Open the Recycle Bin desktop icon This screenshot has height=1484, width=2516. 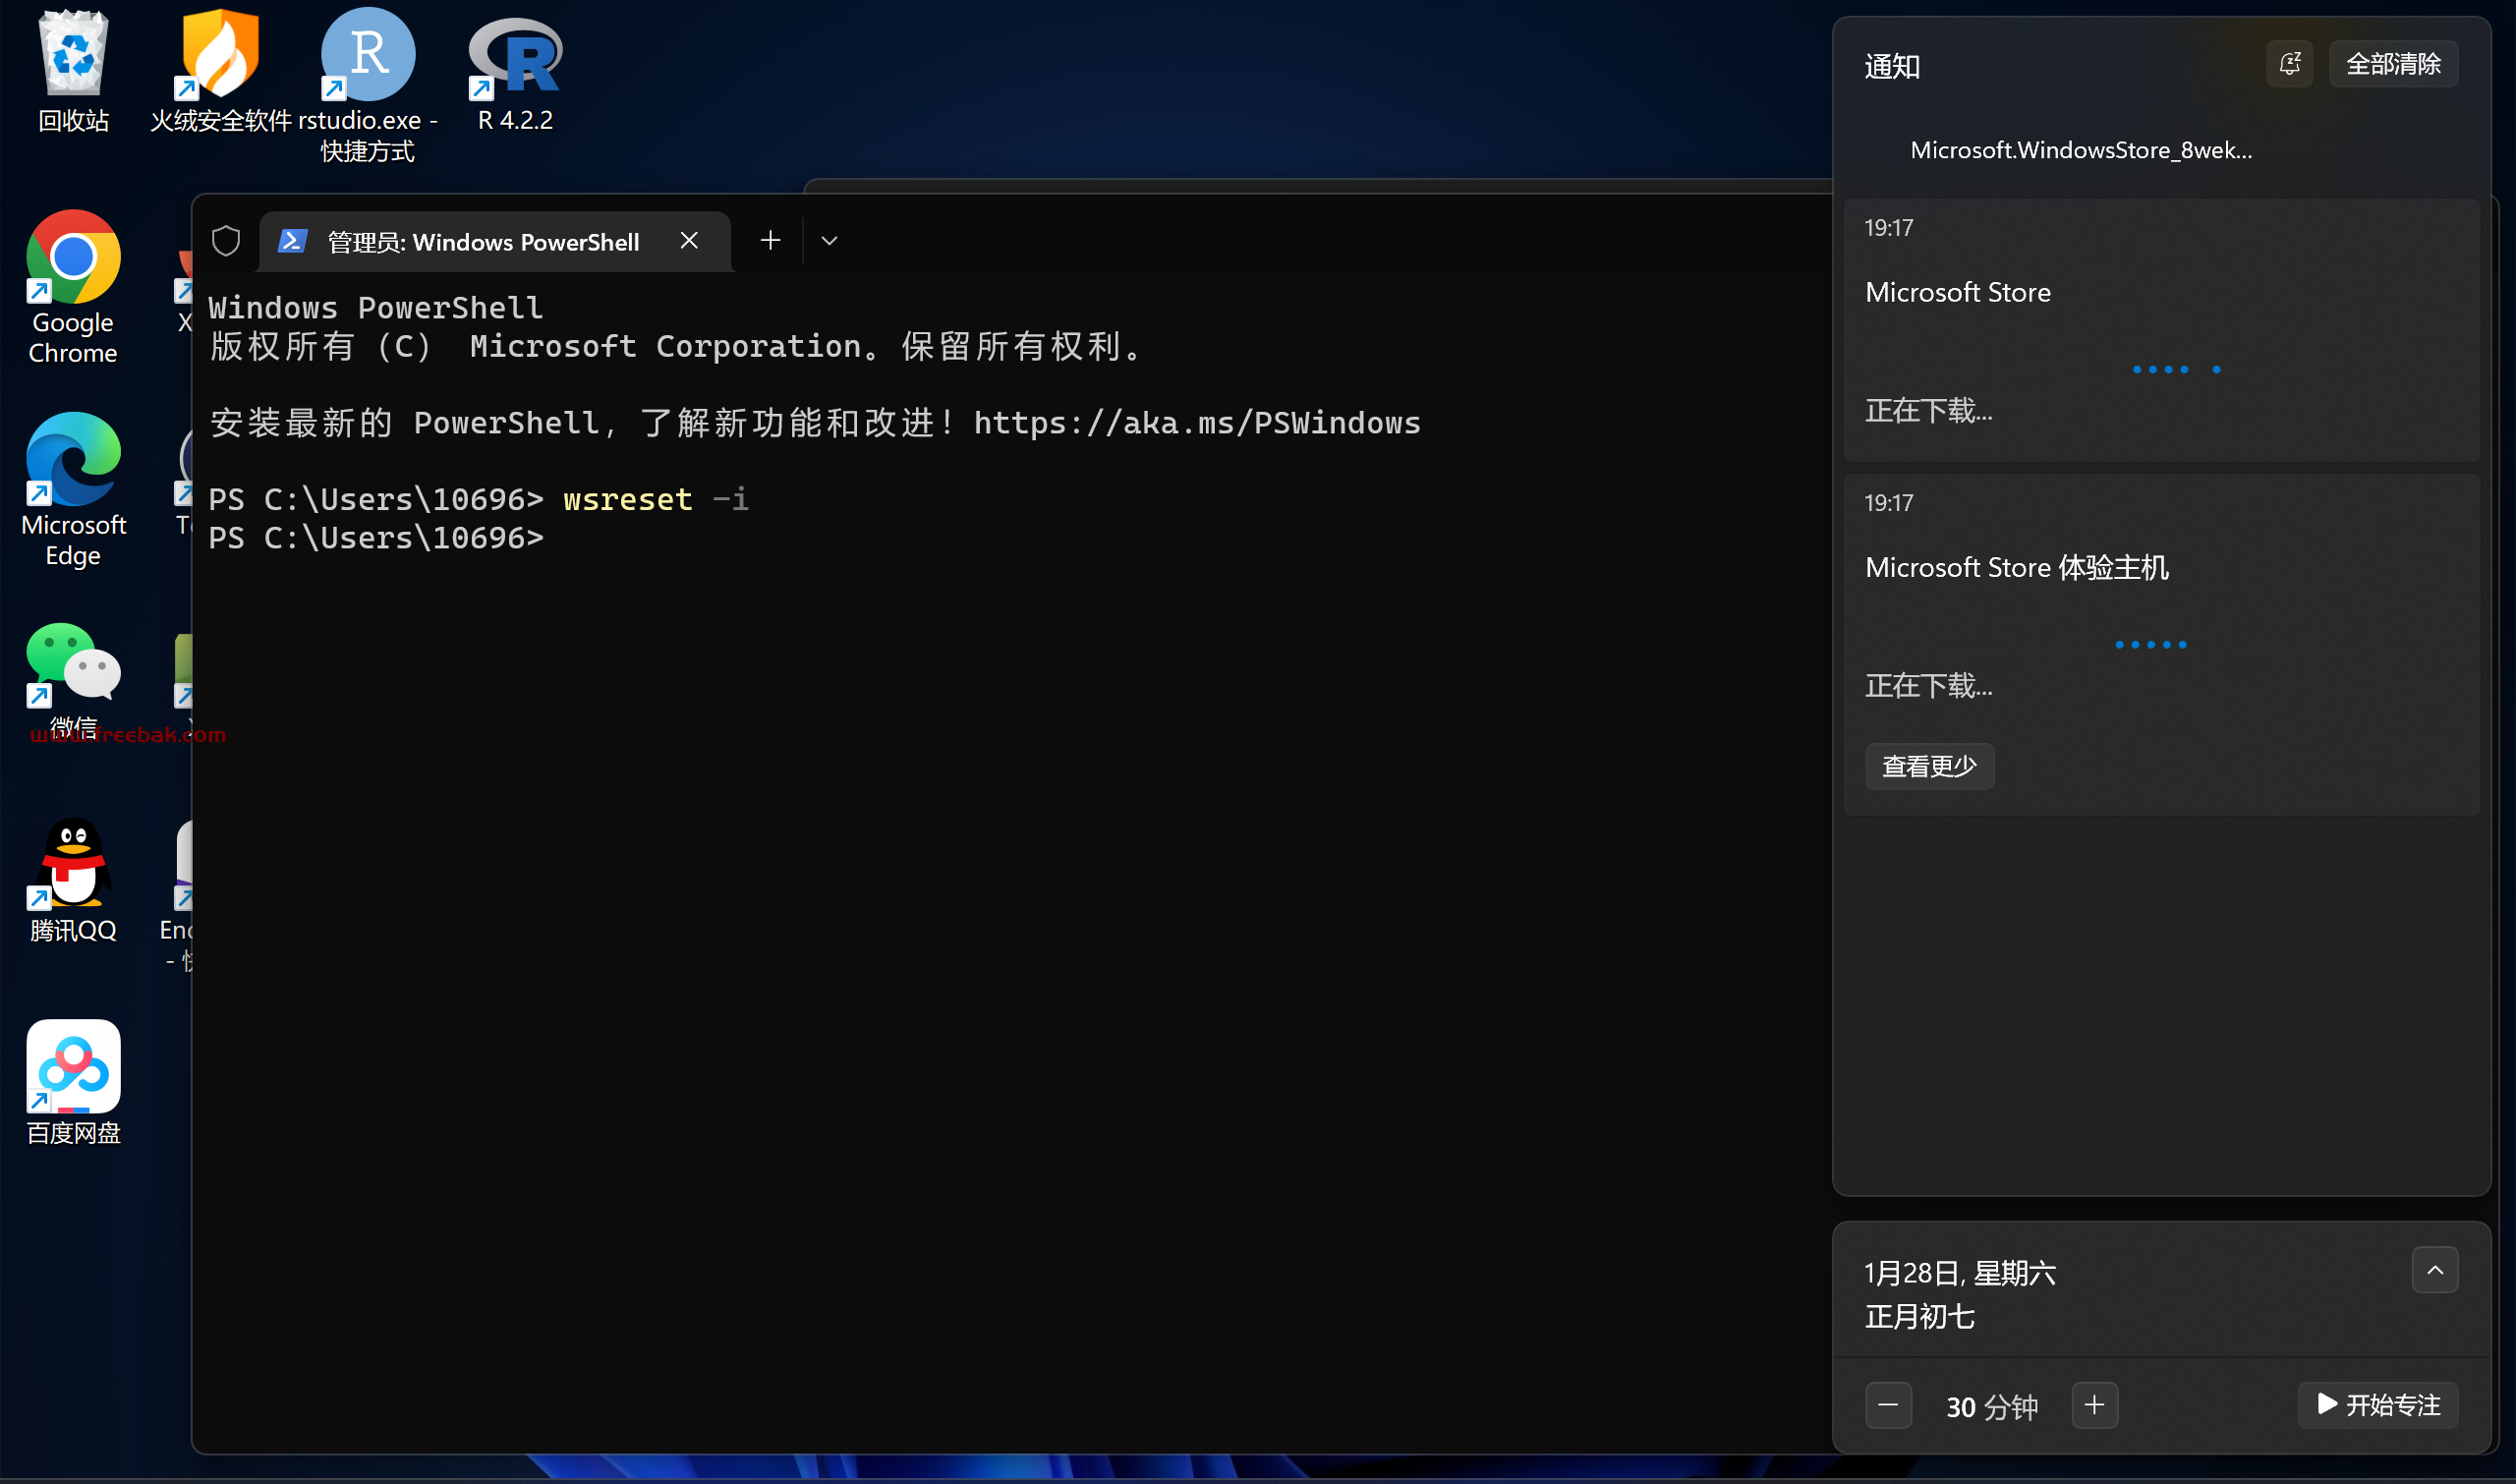[73, 70]
